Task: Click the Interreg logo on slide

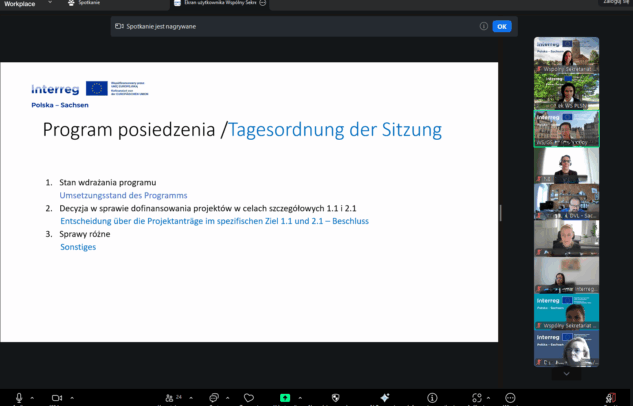Action: click(x=55, y=89)
